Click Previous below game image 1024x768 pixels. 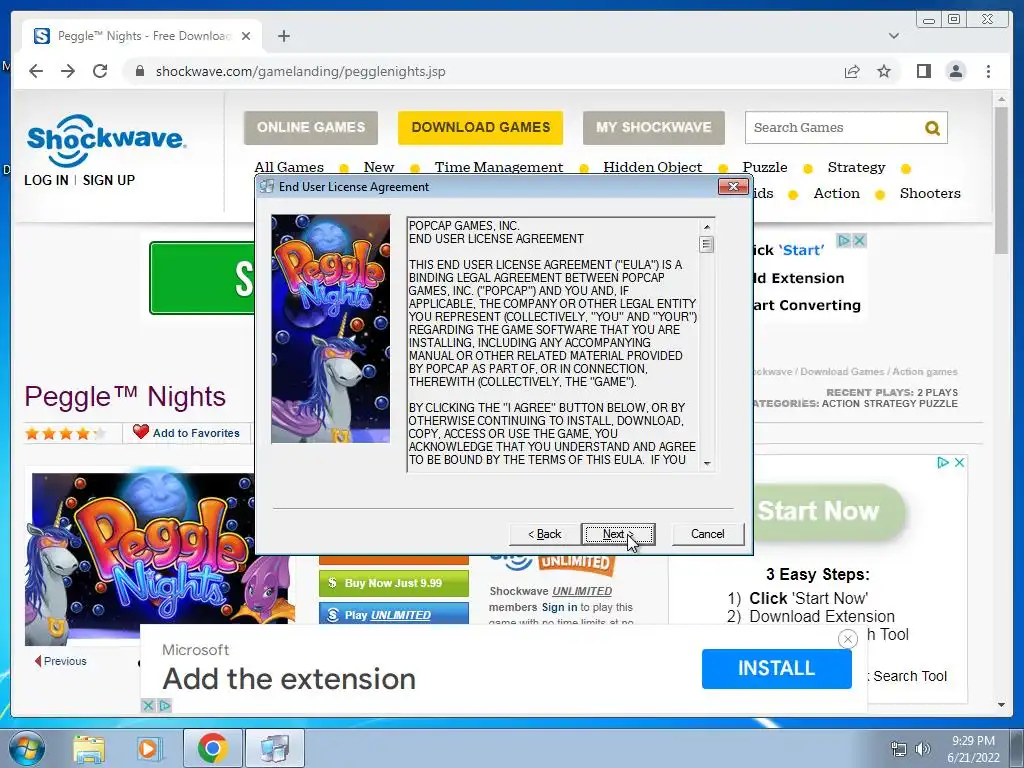(x=61, y=661)
